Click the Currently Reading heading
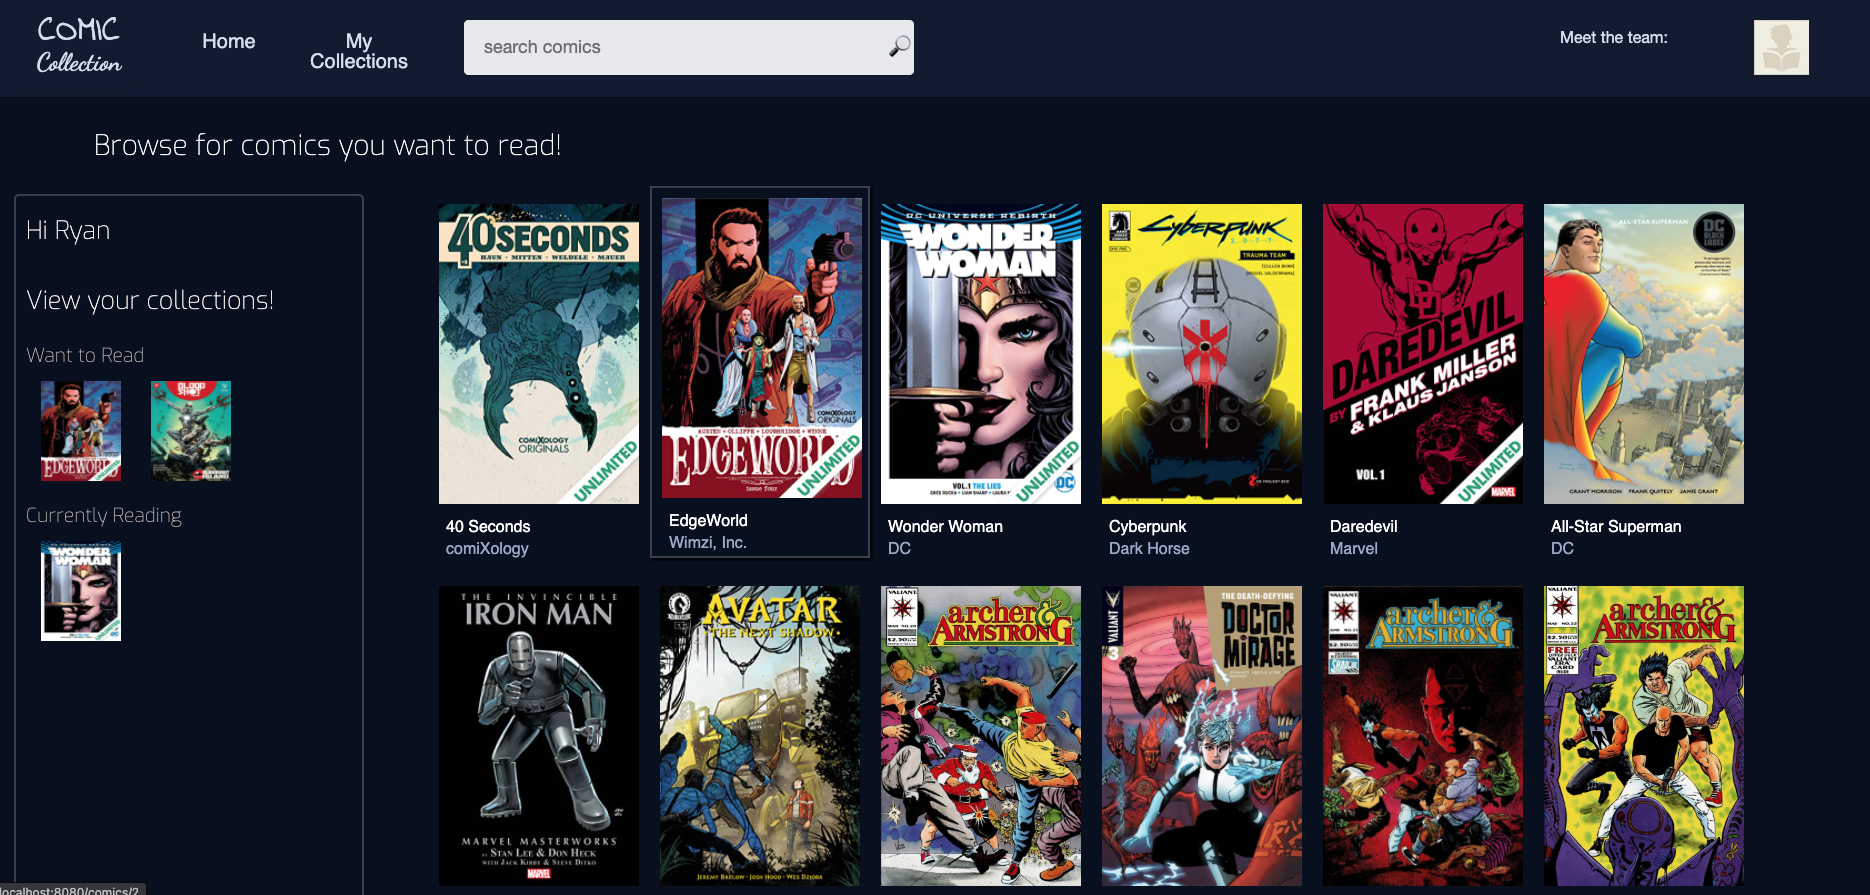Screen dimensions: 1870x895 pyautogui.click(x=104, y=515)
